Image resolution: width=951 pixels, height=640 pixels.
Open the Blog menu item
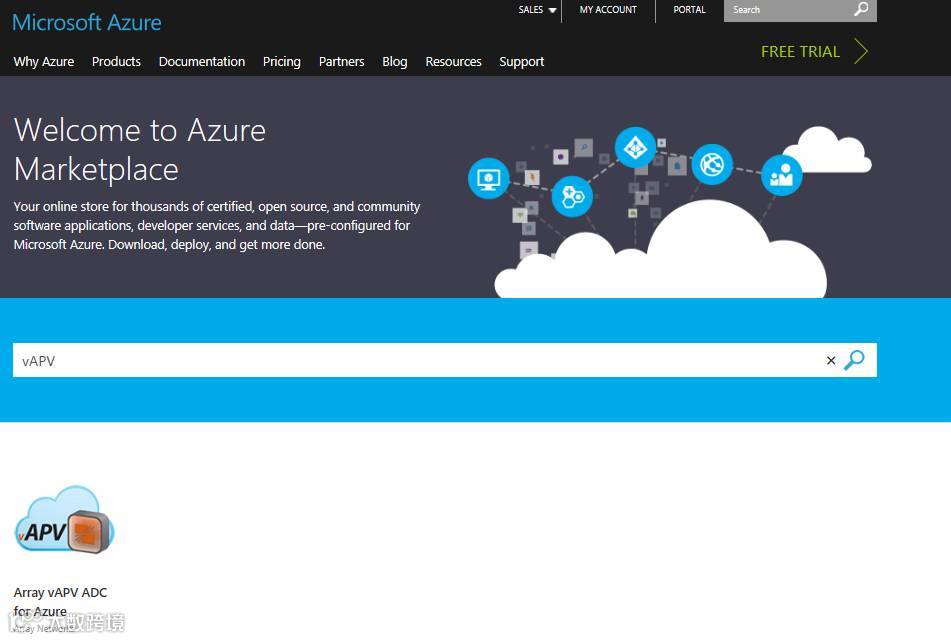click(395, 61)
